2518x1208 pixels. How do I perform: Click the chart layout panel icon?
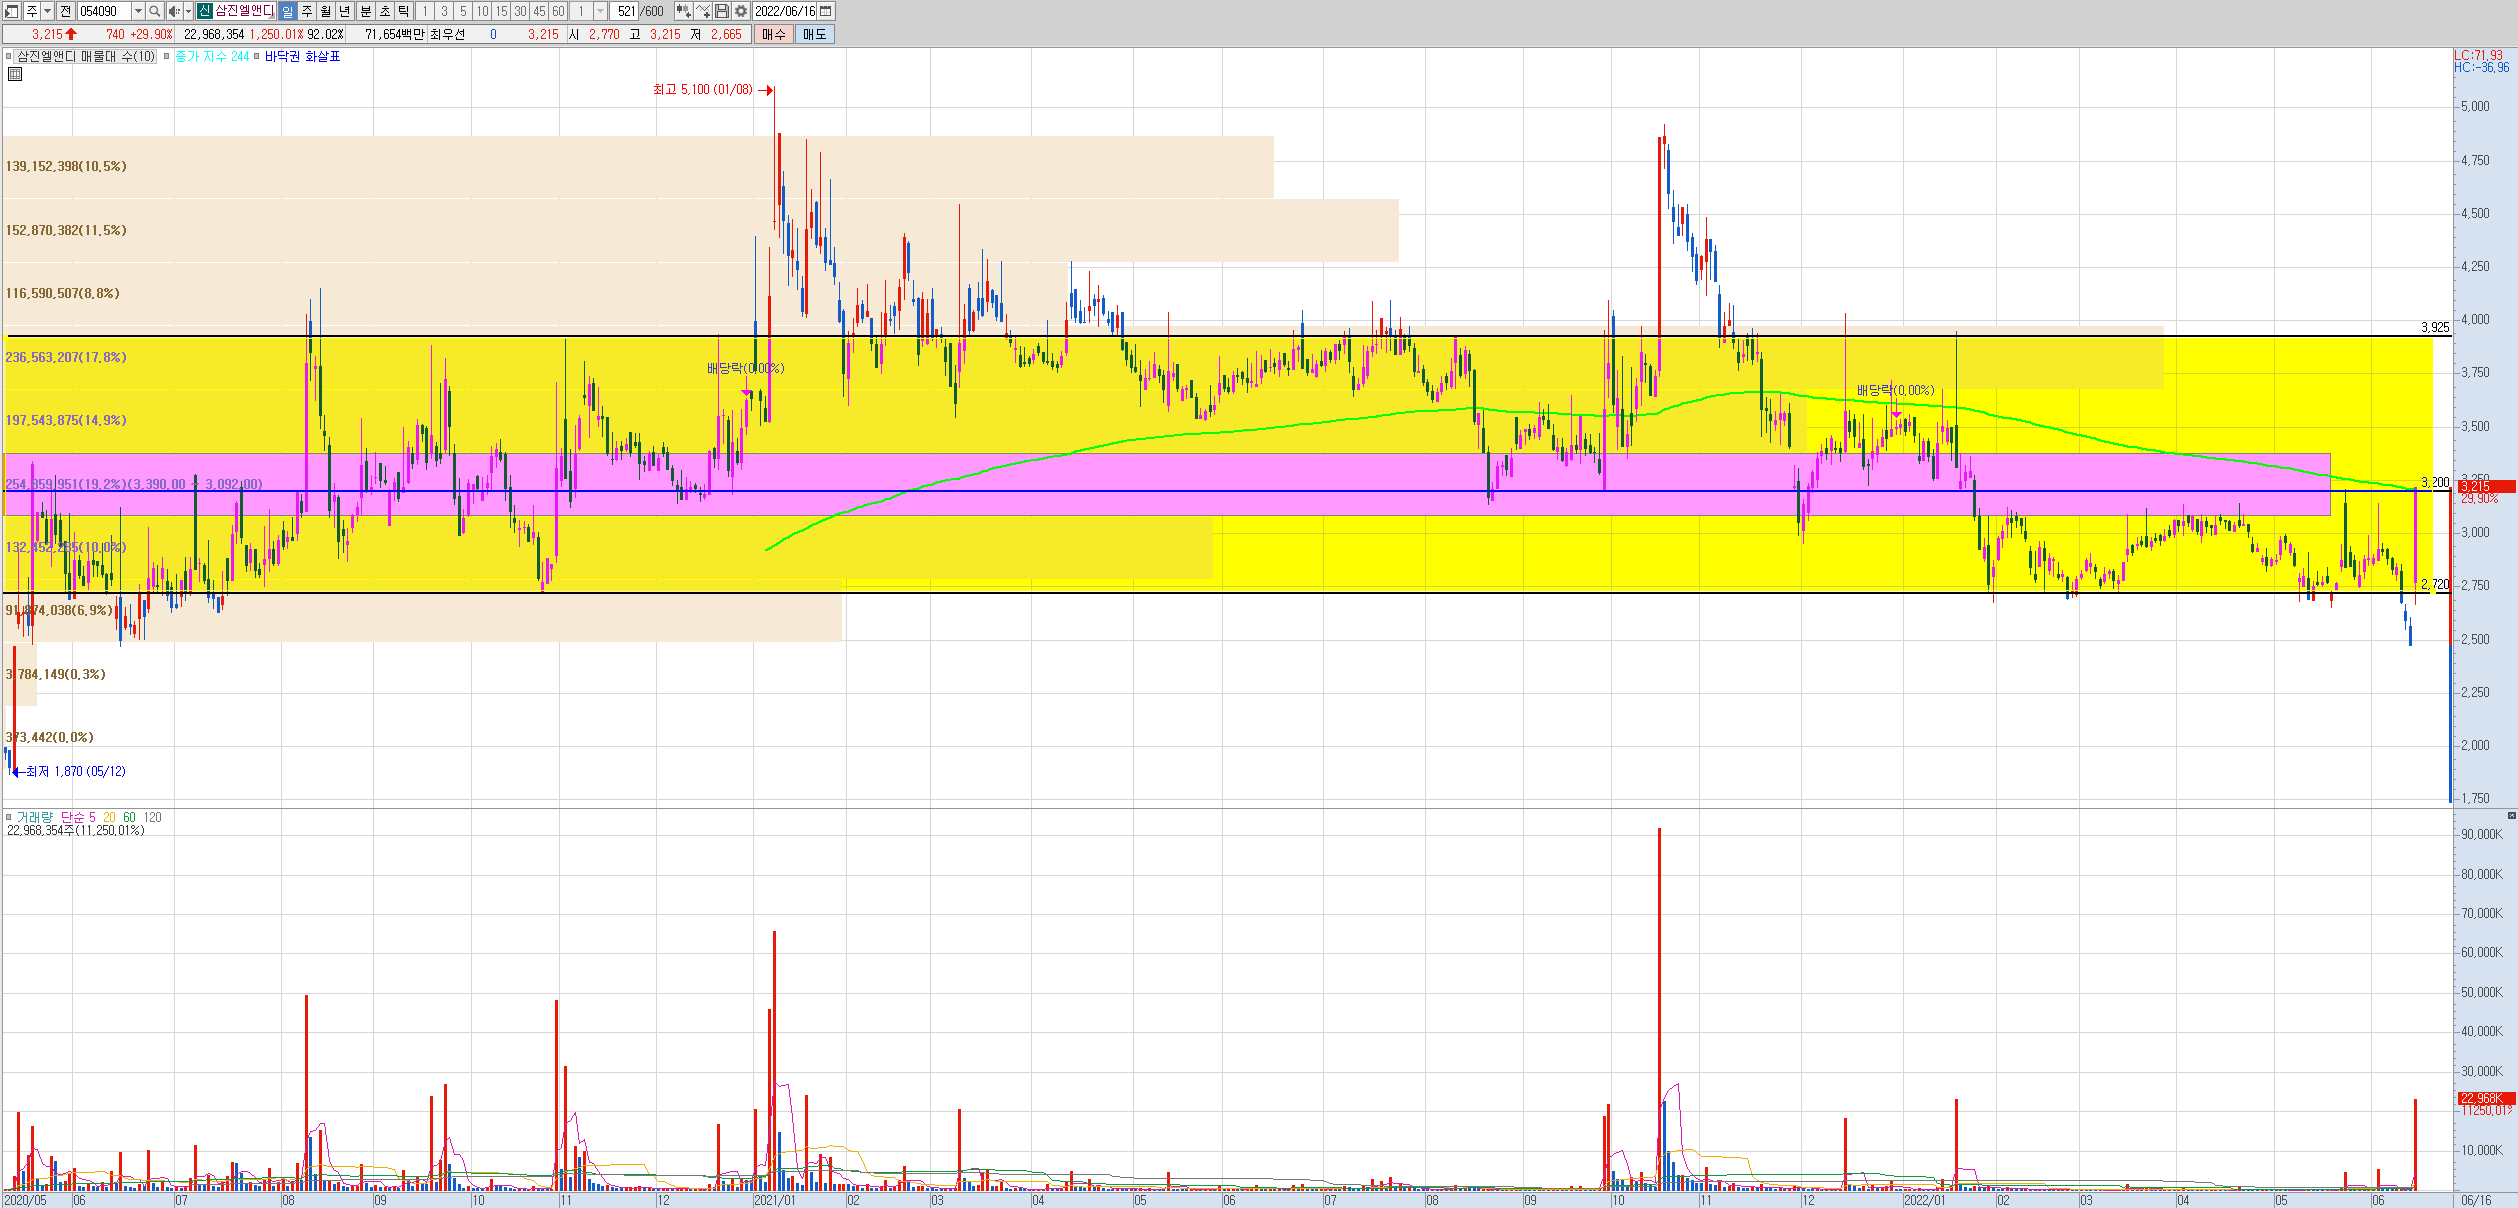pyautogui.click(x=12, y=11)
